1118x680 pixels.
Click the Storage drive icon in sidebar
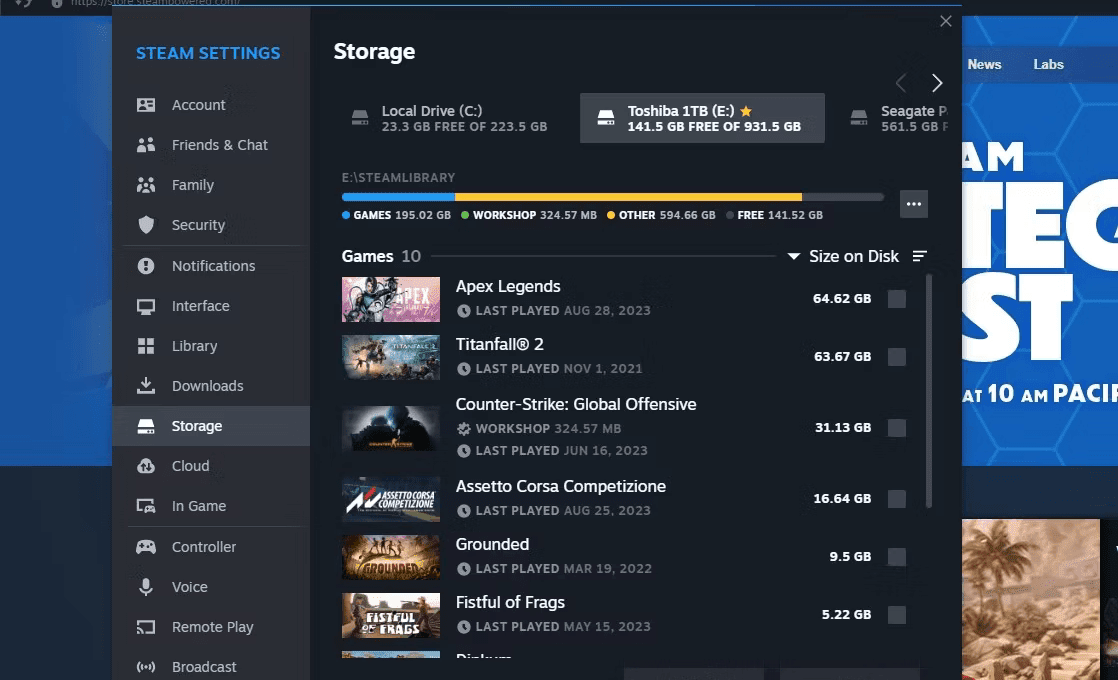click(145, 426)
